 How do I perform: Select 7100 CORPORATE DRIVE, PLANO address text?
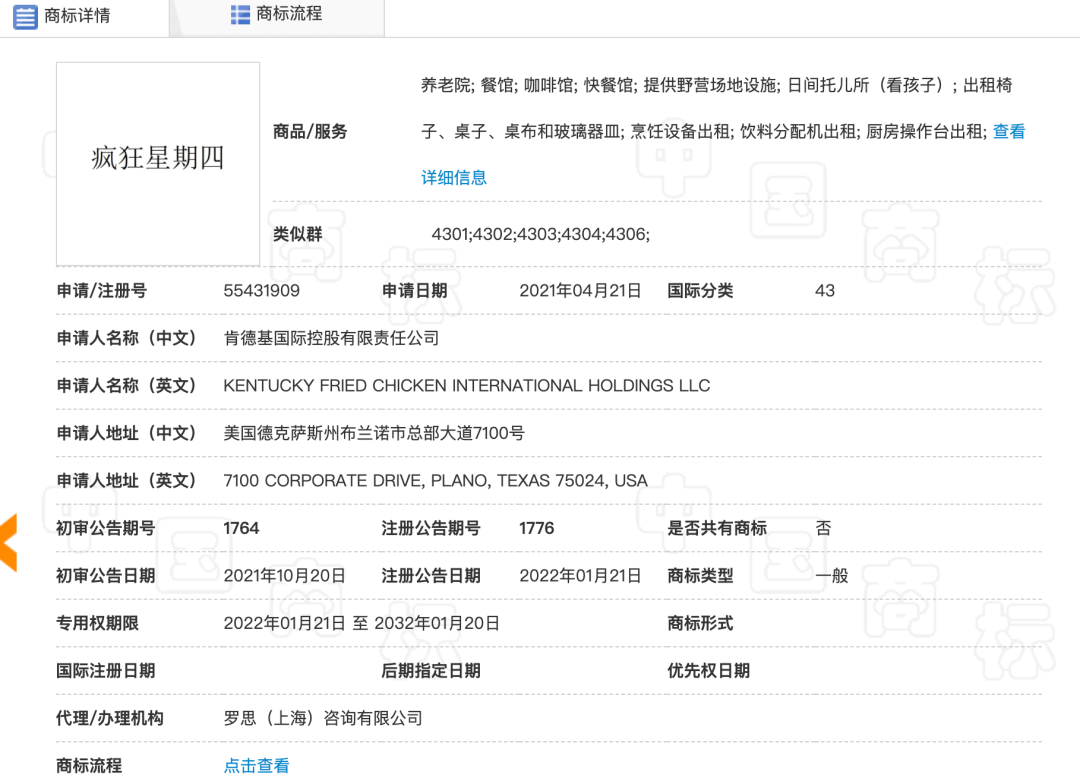[435, 481]
